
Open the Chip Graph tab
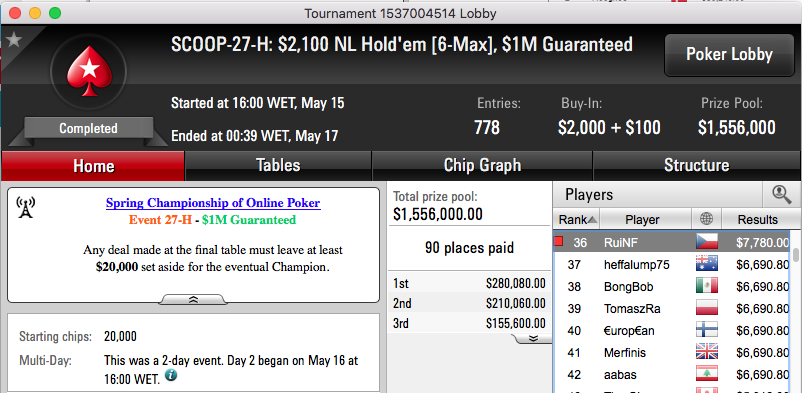tap(482, 165)
